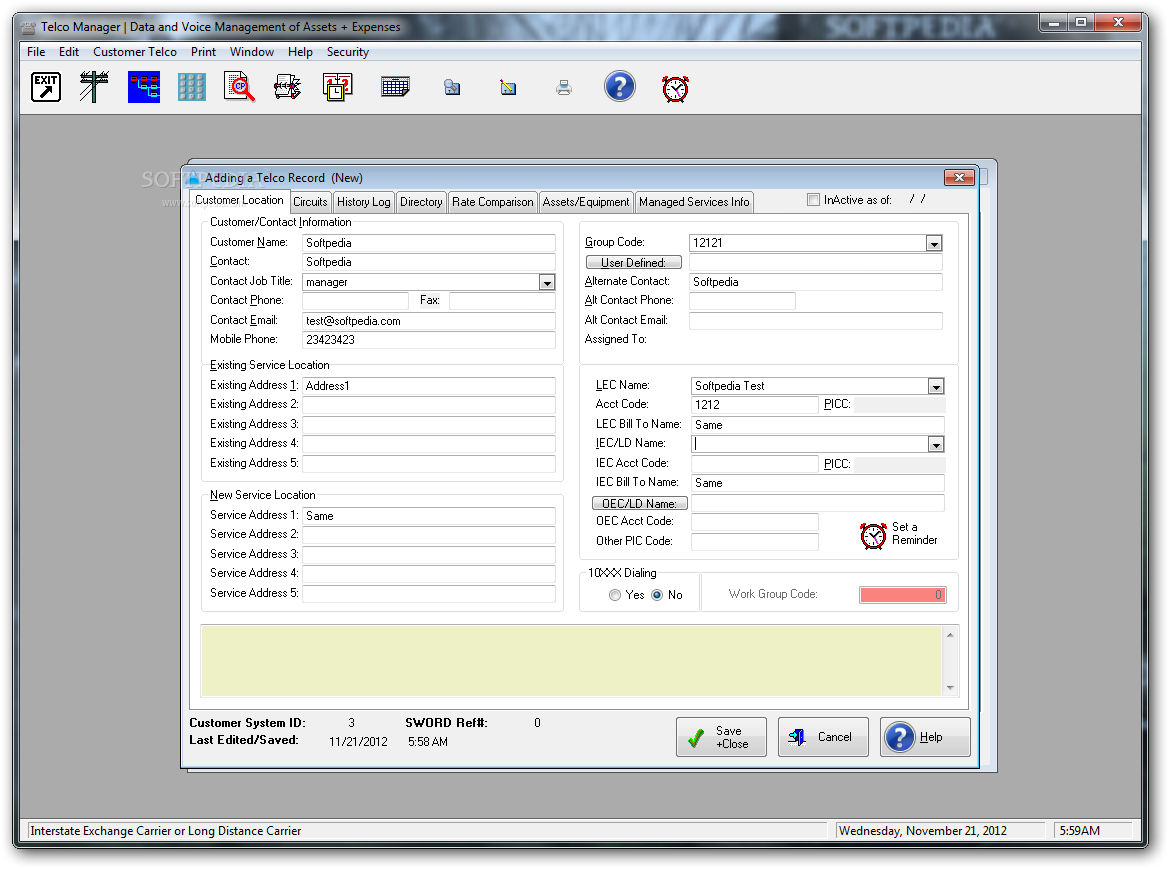1169x869 pixels.
Task: Expand the Group Code dropdown
Action: click(x=933, y=243)
